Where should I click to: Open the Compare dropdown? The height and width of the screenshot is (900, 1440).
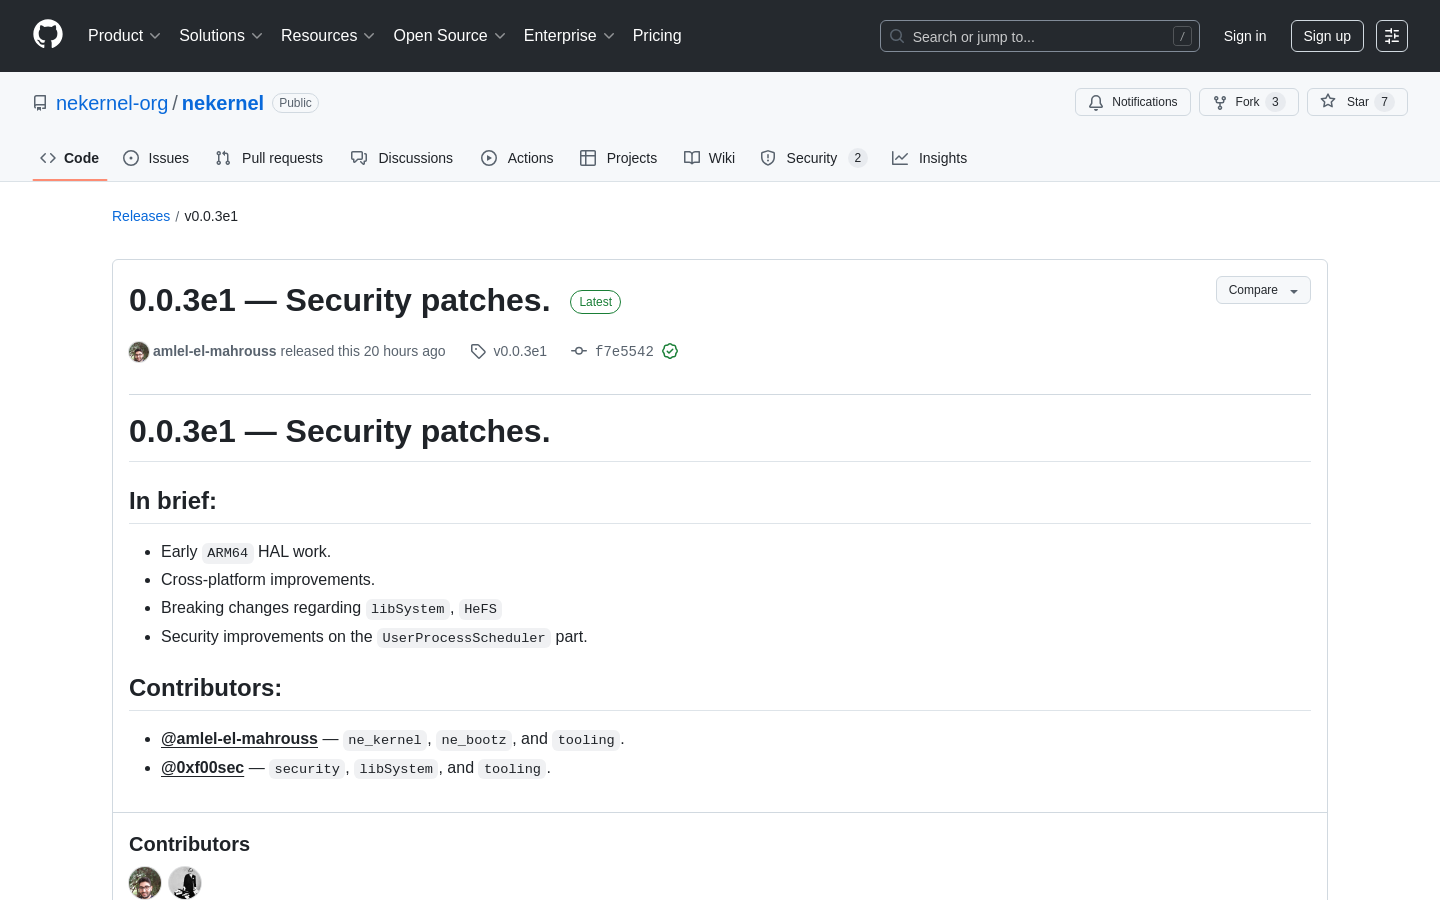pyautogui.click(x=1263, y=290)
